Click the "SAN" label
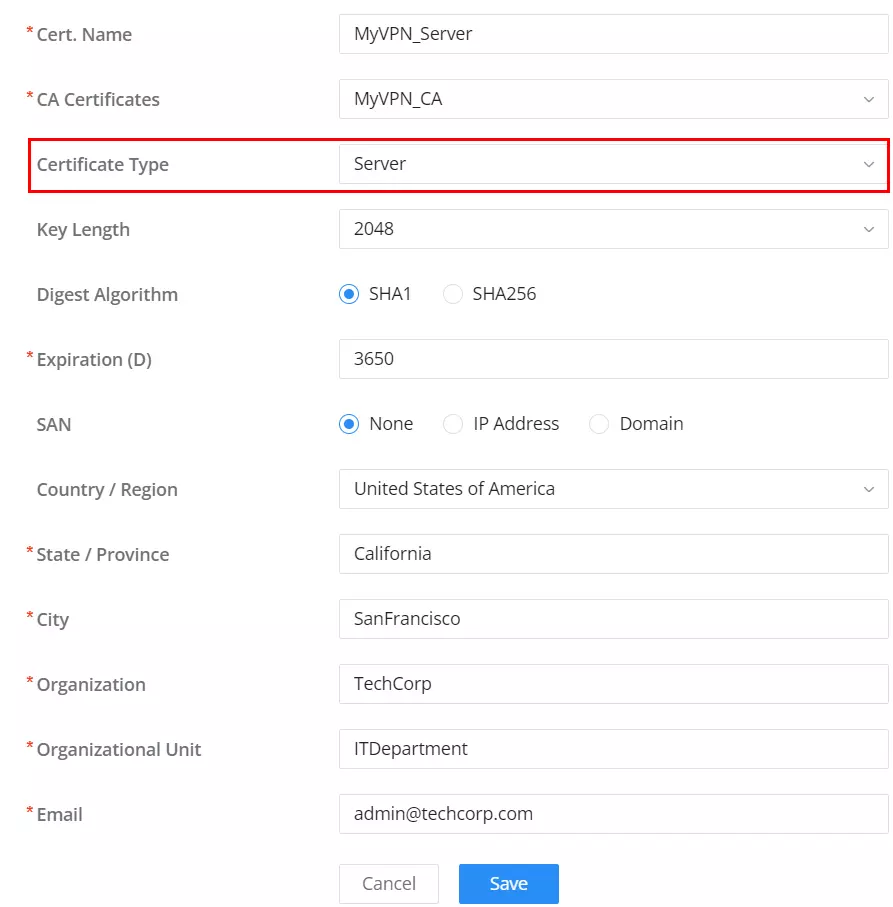 click(54, 425)
